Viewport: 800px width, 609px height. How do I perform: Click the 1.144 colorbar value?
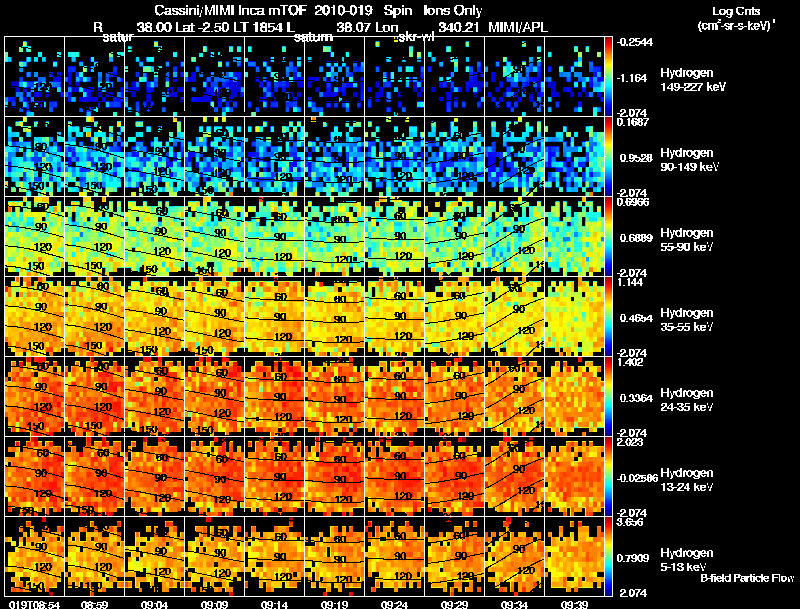(x=630, y=282)
